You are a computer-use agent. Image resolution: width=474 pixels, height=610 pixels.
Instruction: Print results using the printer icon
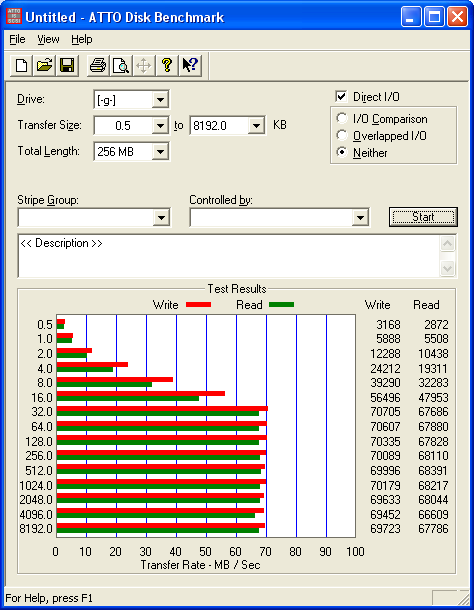point(98,65)
